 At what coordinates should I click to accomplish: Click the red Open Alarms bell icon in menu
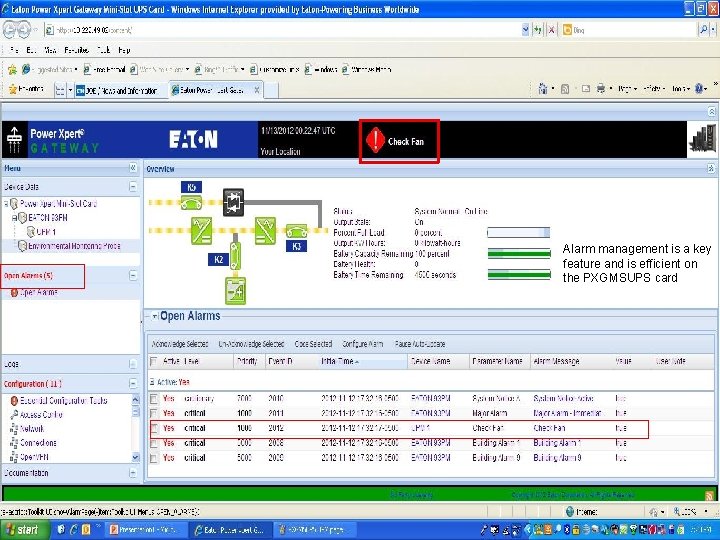(x=14, y=292)
